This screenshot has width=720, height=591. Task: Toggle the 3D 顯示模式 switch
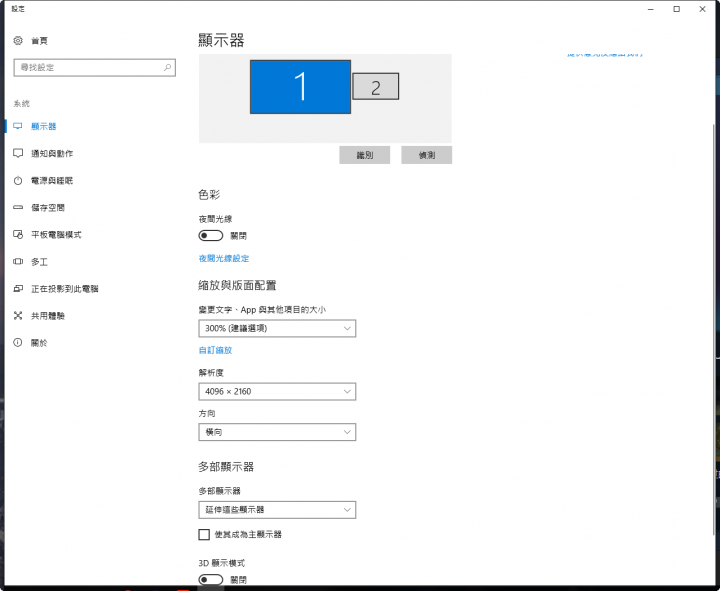(x=211, y=580)
